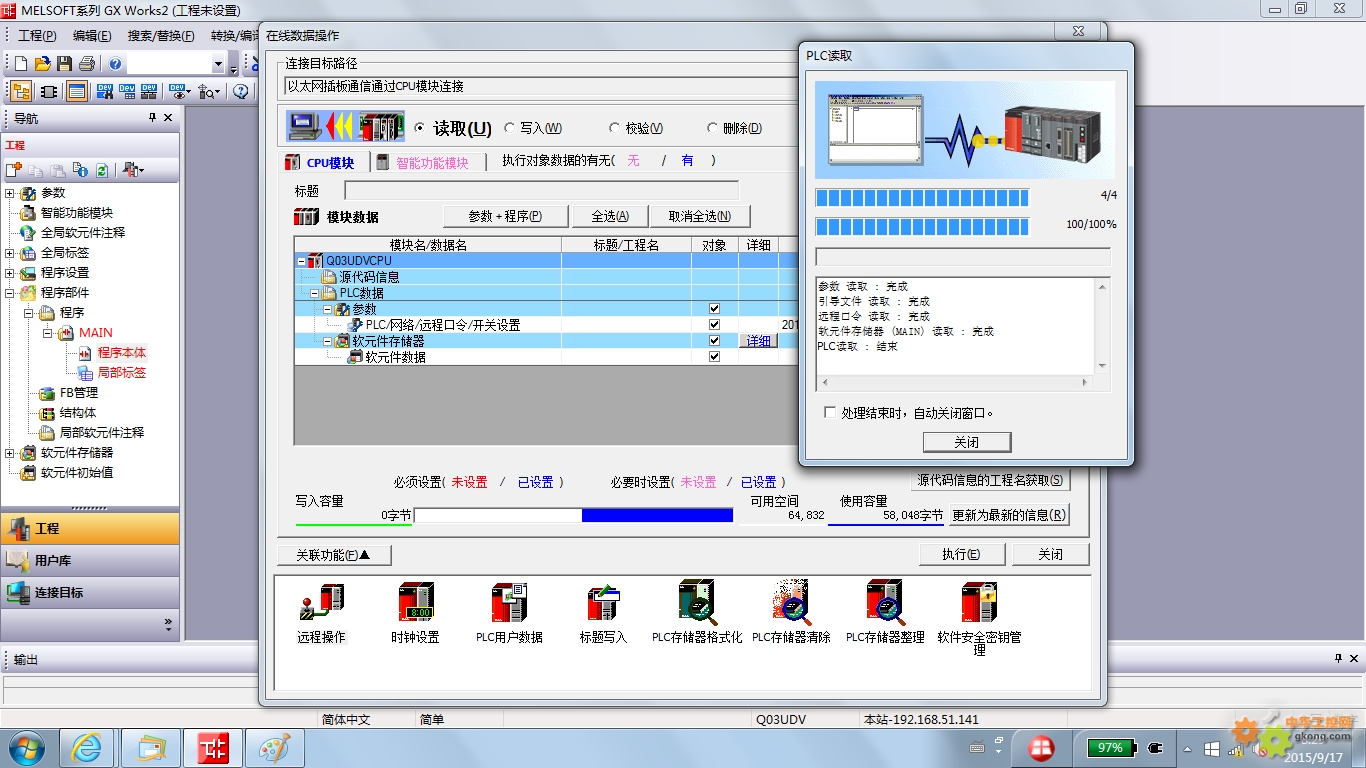This screenshot has height=768, width=1366.
Task: Click 更新为最新的信息(R) button
Action: point(1008,515)
